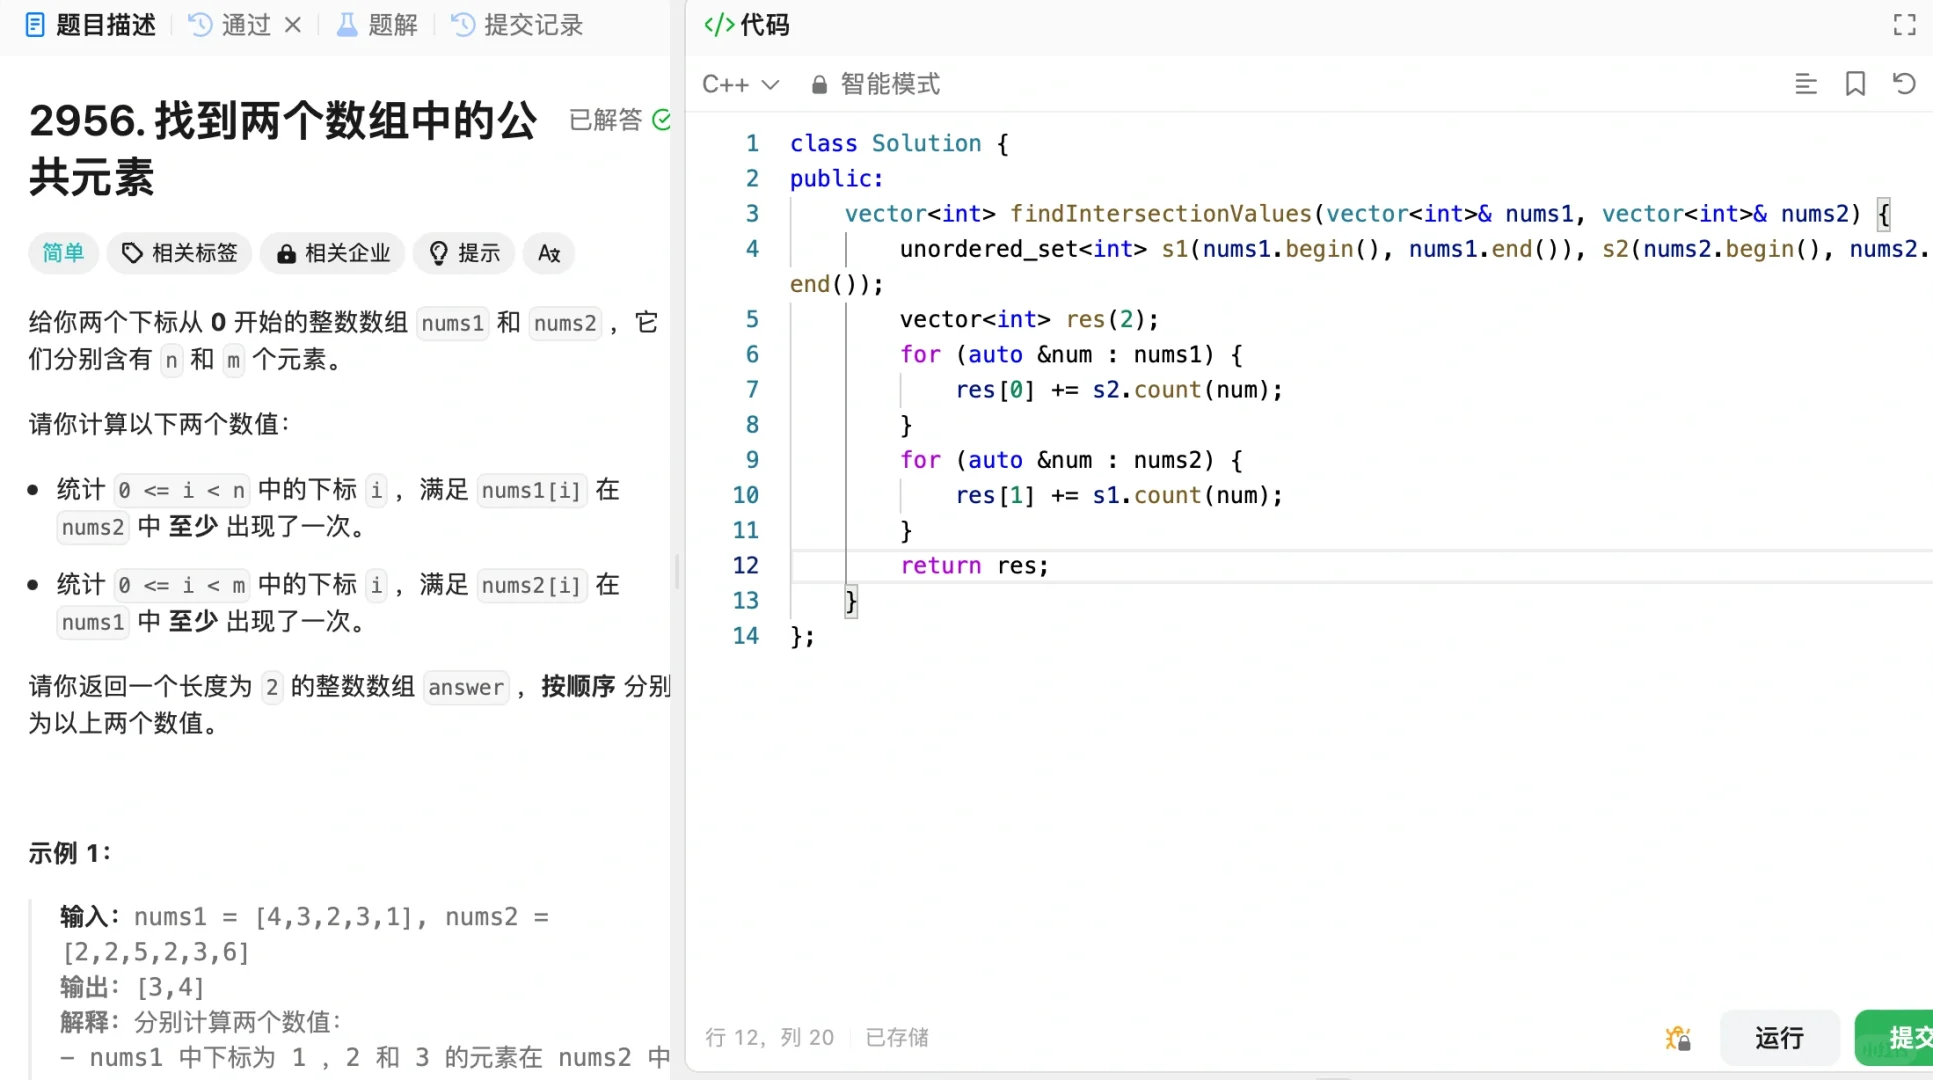Viewport: 1933px width, 1080px height.
Task: Click the answer inline code word
Action: coord(466,687)
